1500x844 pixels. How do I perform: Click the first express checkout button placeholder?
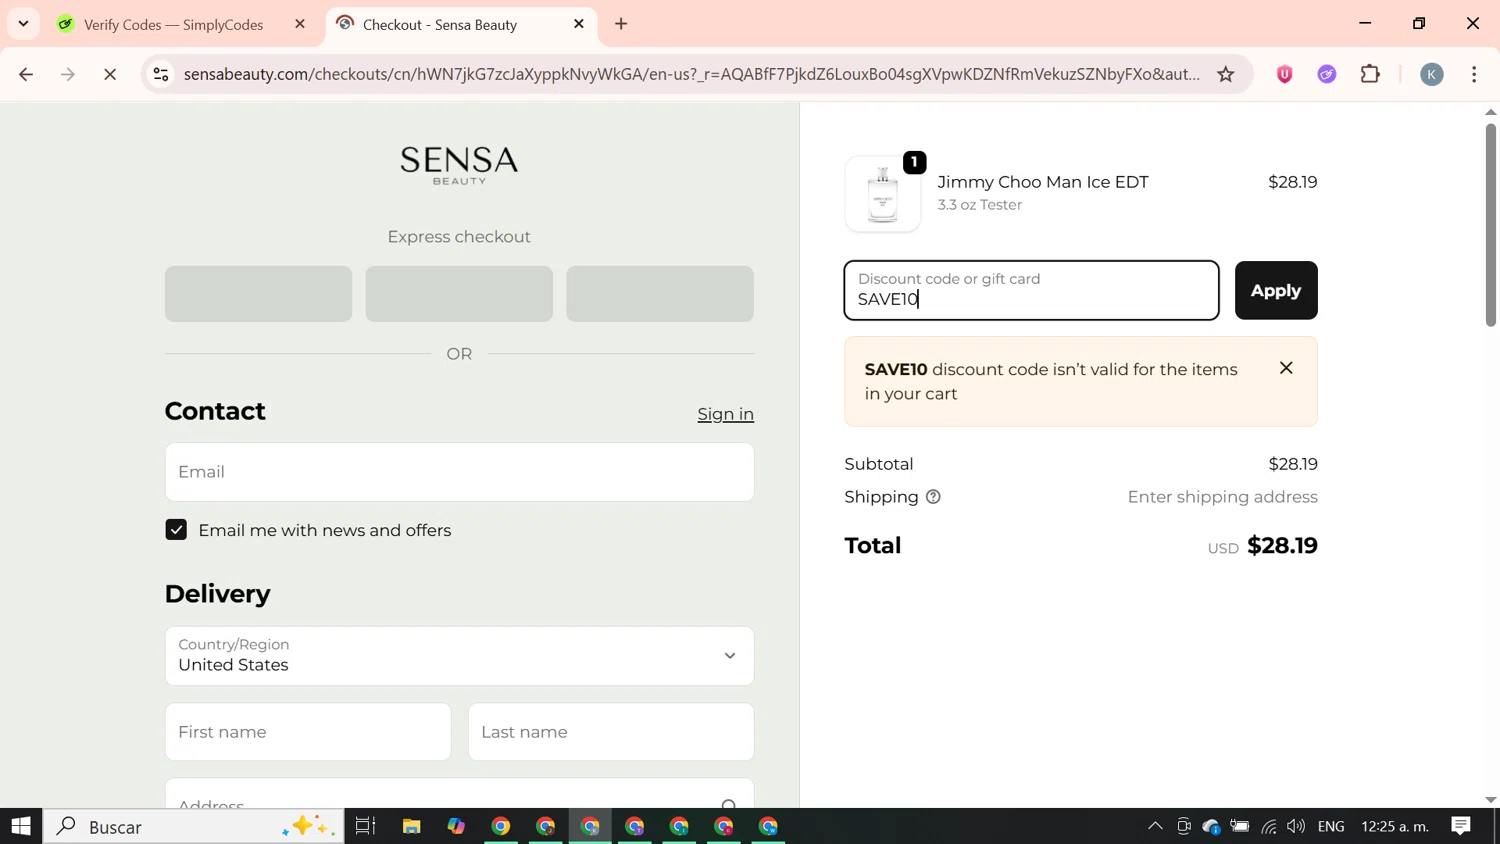coord(258,294)
